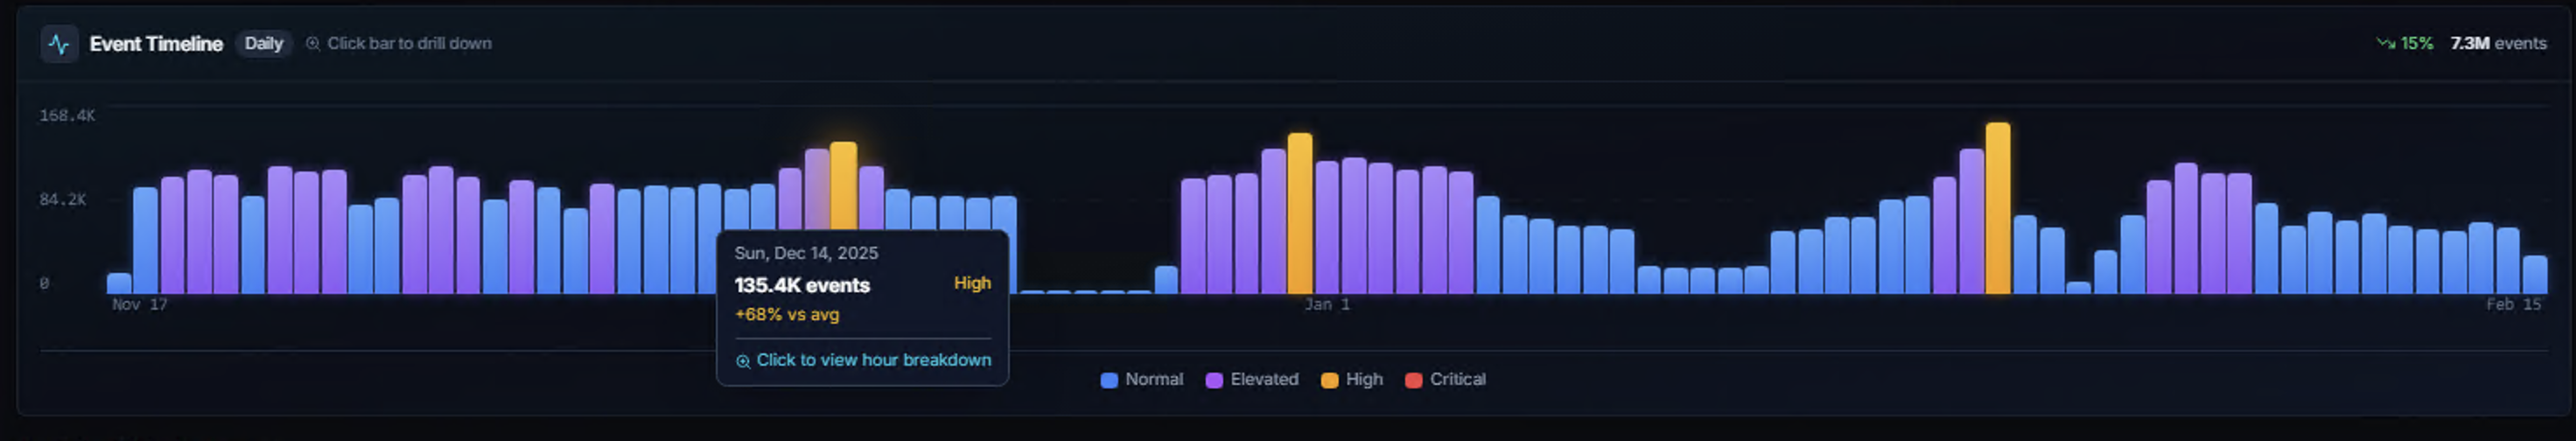Click the 'Feb 15' x-axis date label
Image resolution: width=2576 pixels, height=441 pixels.
click(x=2514, y=305)
